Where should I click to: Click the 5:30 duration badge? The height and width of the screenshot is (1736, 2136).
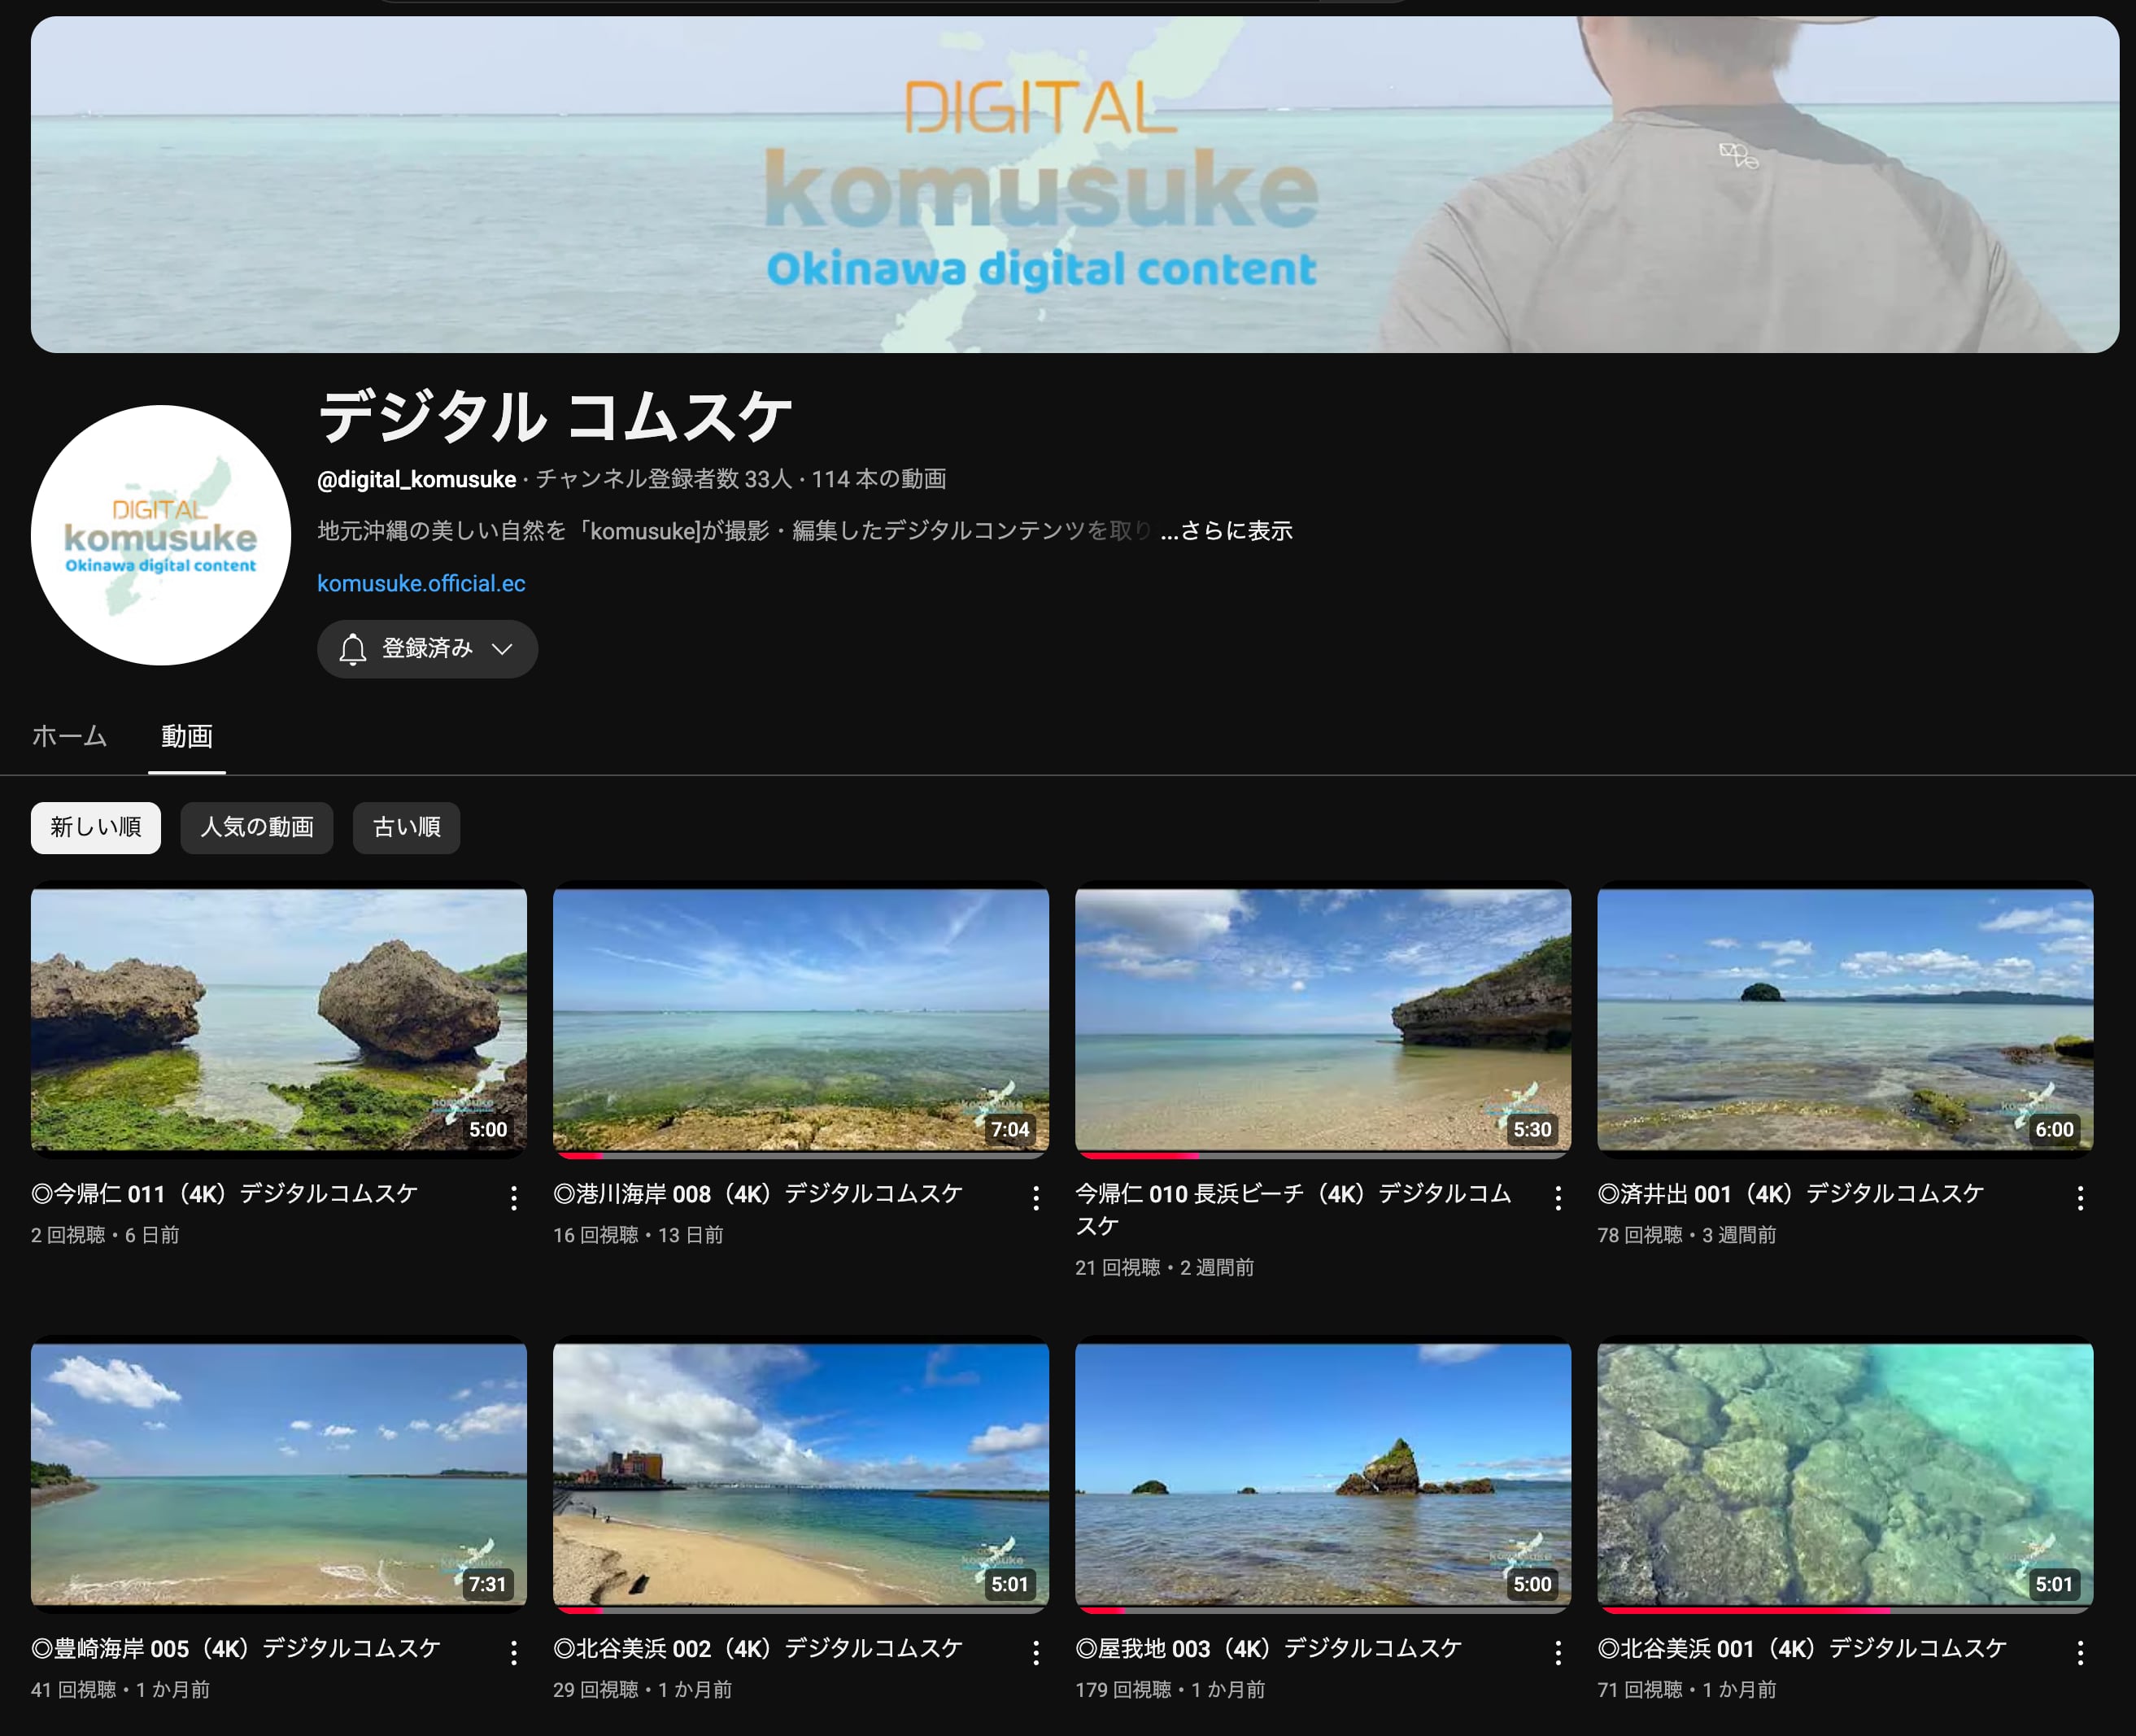pyautogui.click(x=1532, y=1129)
